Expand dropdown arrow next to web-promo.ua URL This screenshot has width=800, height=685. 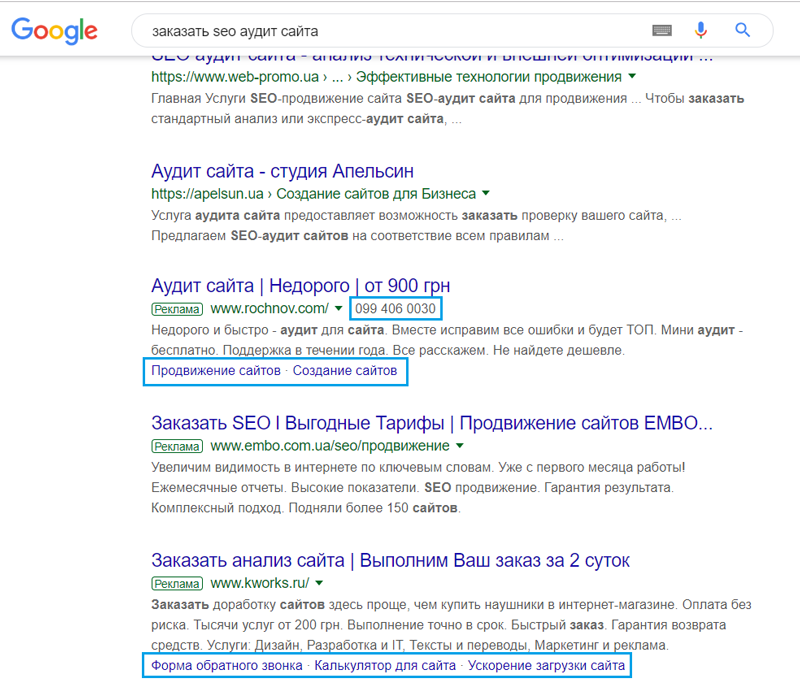click(x=632, y=77)
